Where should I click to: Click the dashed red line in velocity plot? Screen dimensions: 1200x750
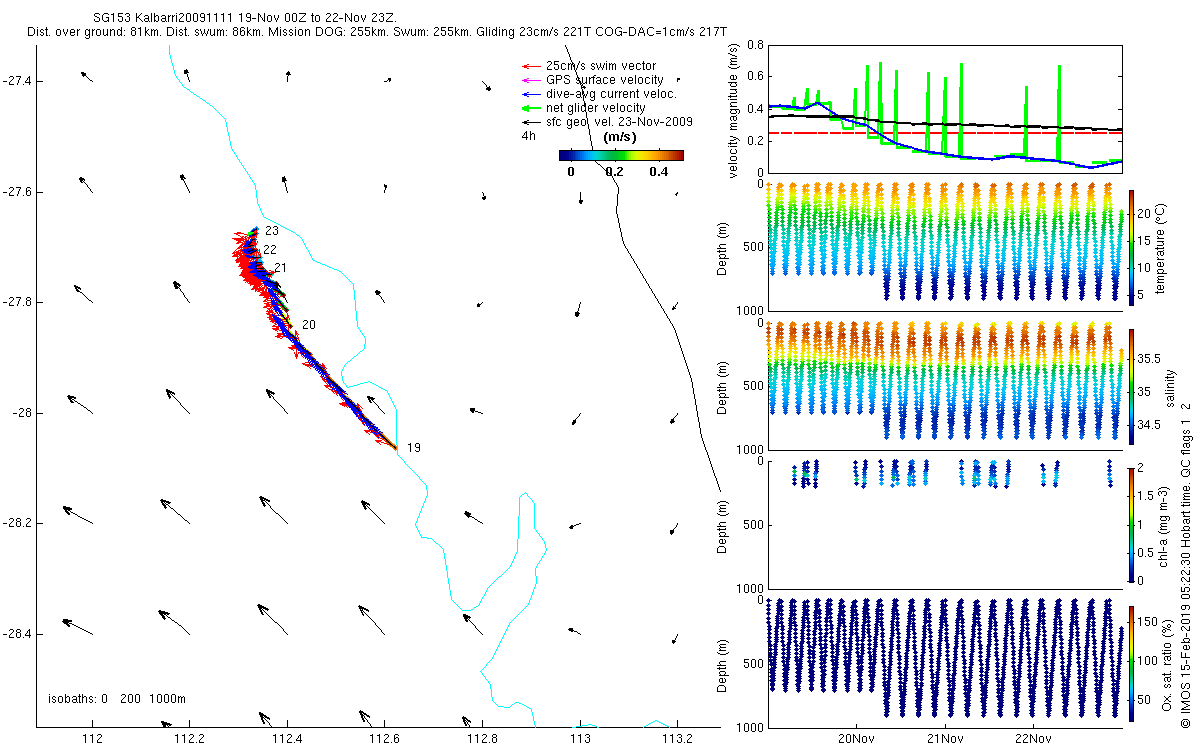point(945,132)
